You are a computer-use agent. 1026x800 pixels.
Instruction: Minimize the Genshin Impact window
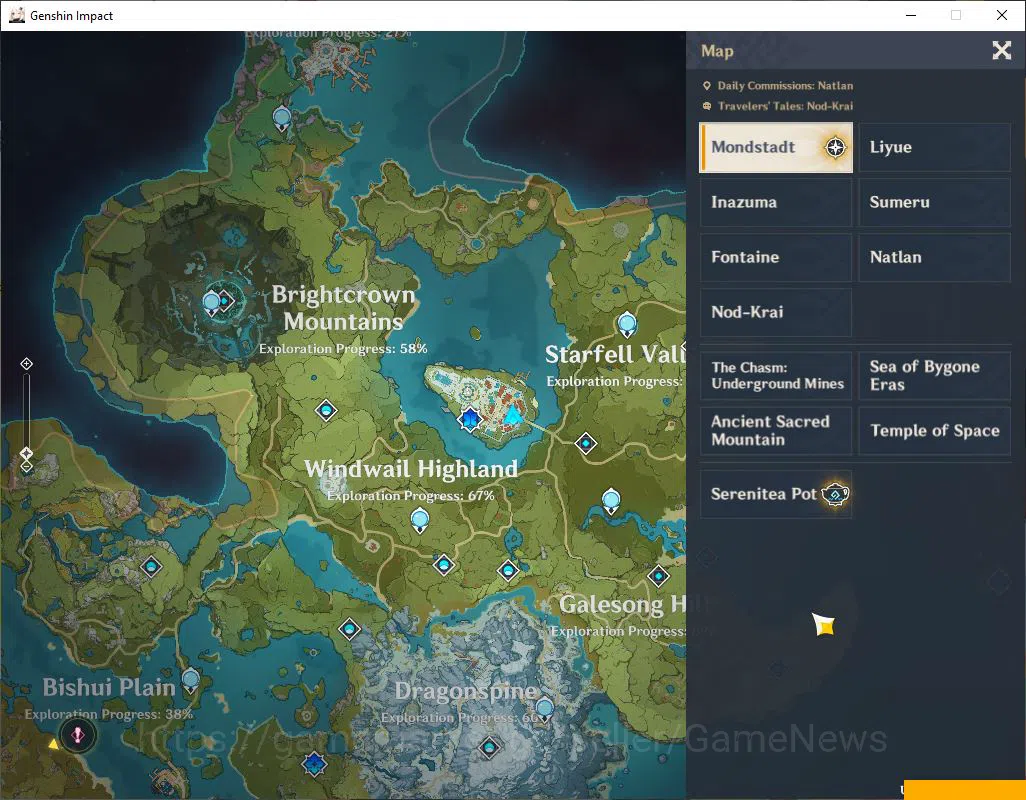pos(910,15)
